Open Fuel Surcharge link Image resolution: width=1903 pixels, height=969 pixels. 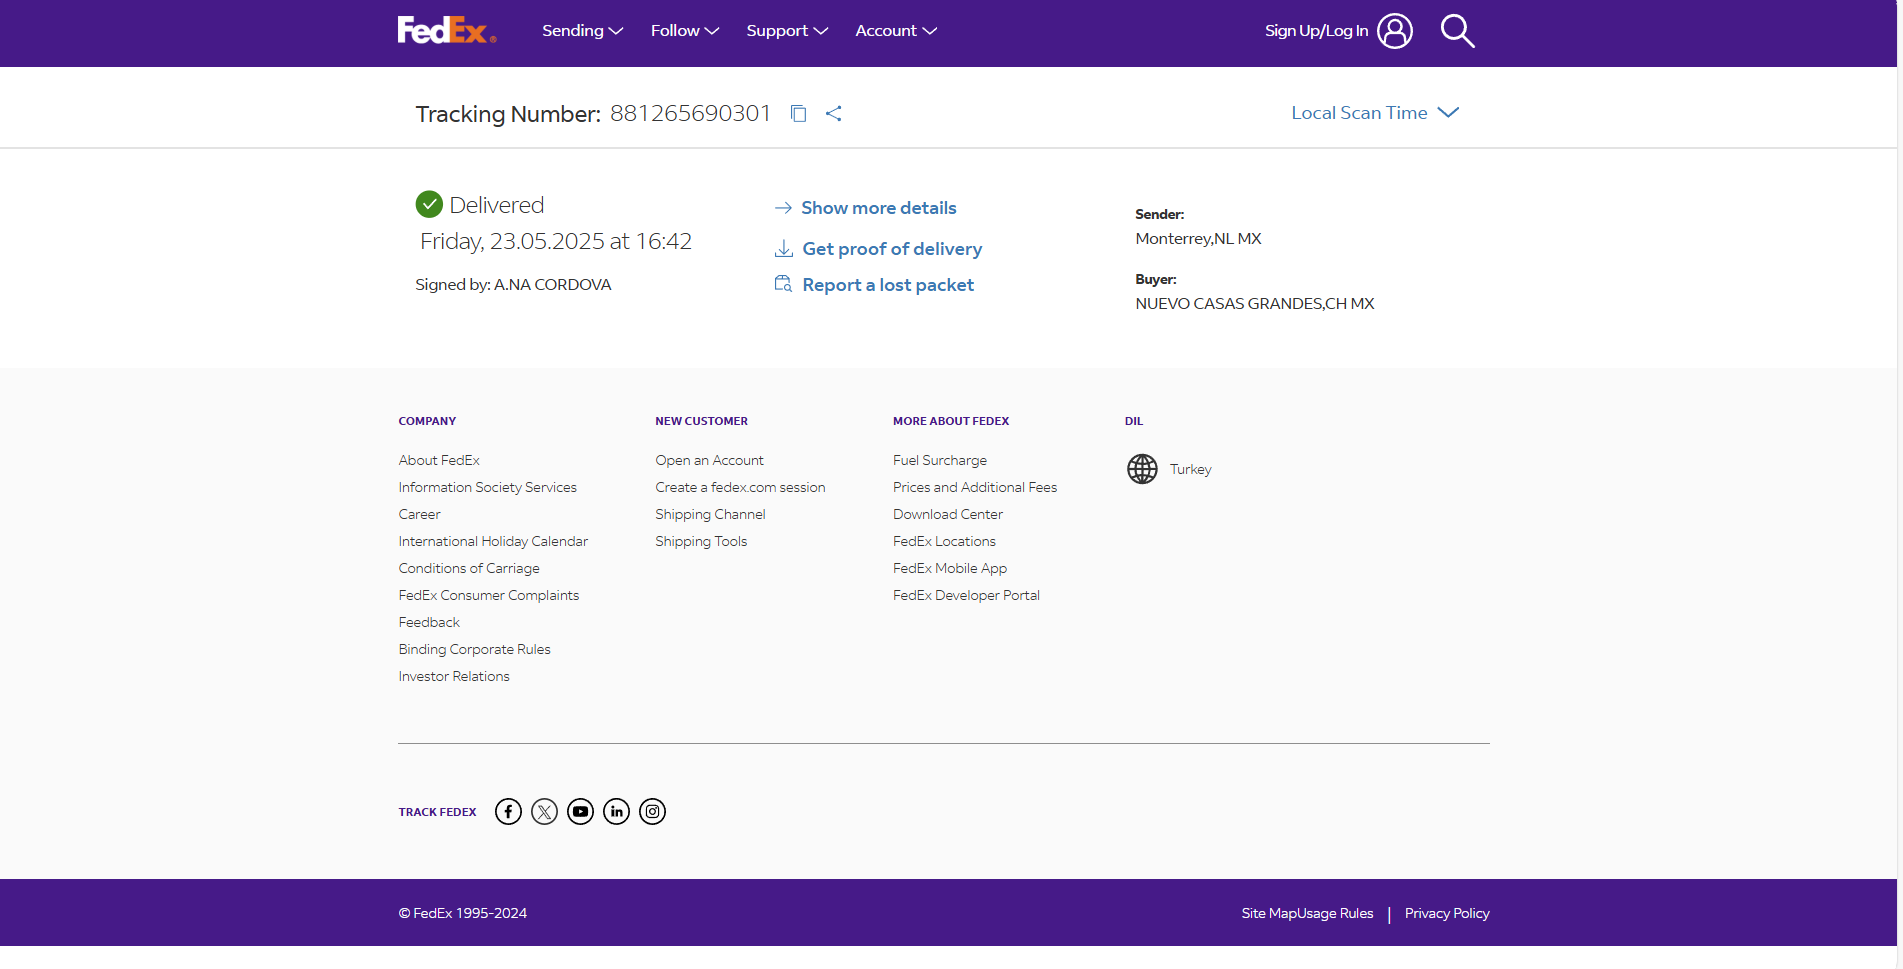940,460
